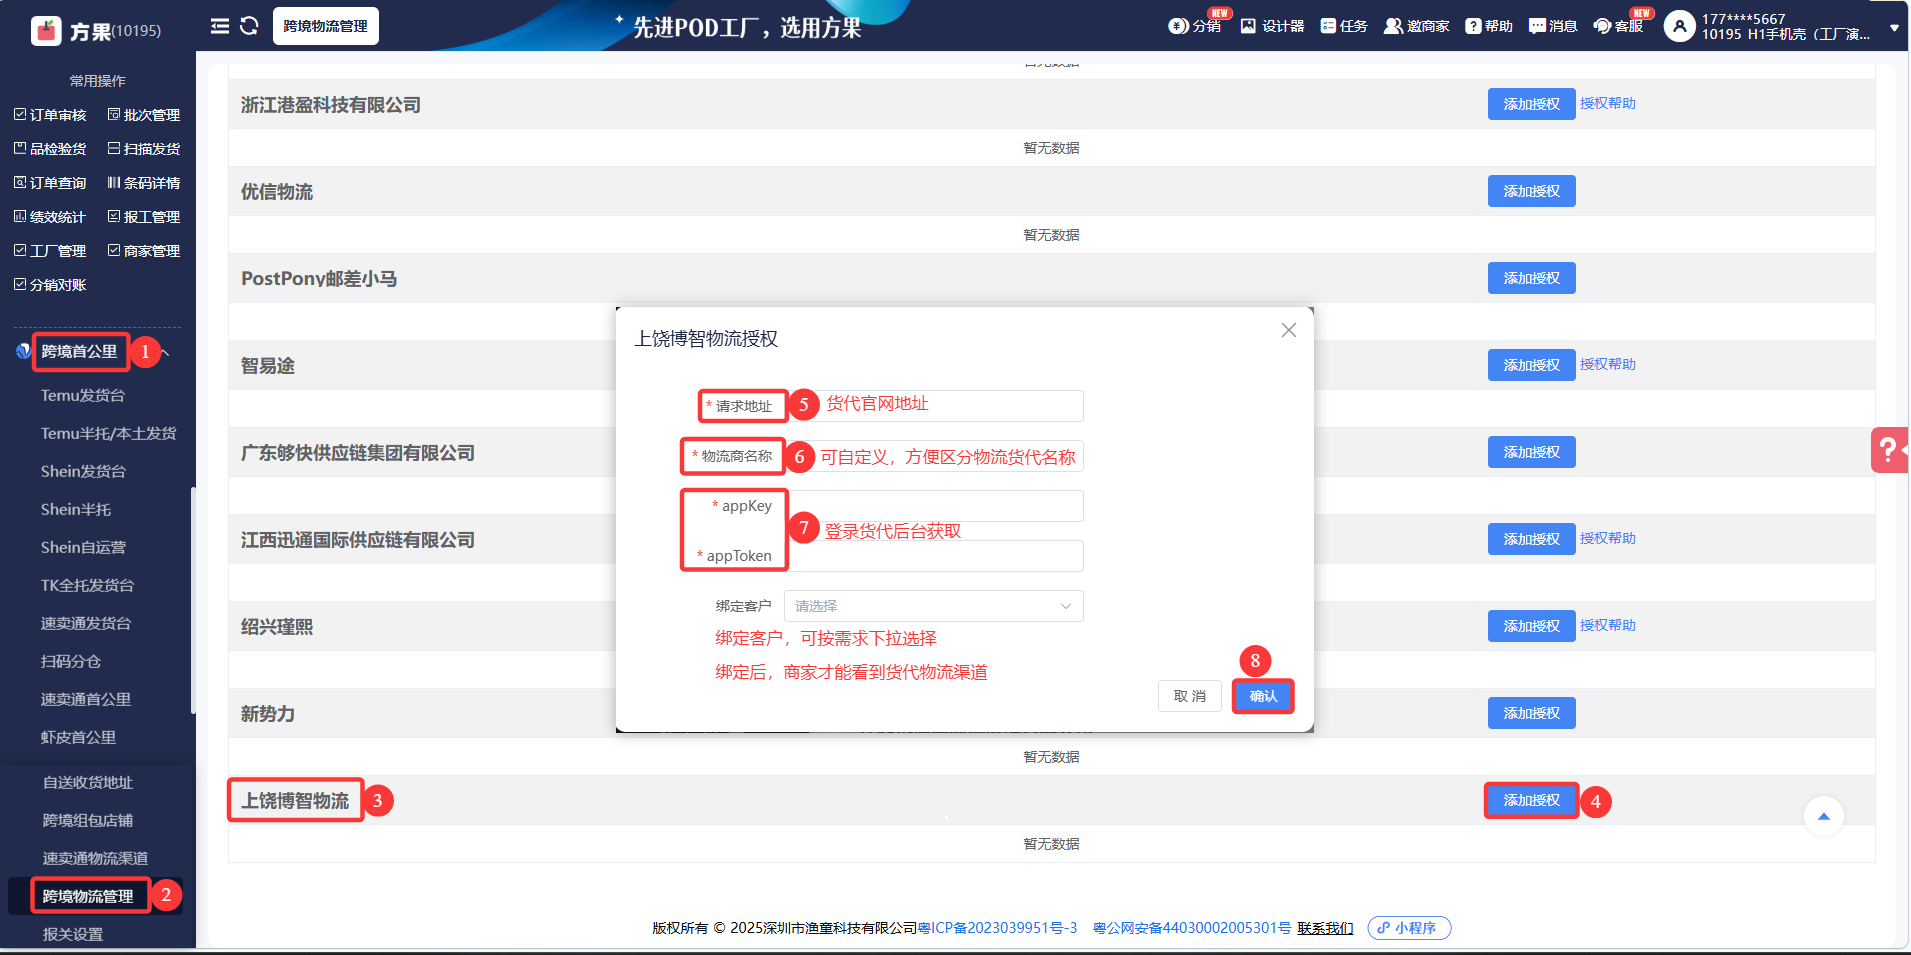
Task: Open the 任务 tasks panel
Action: point(1344,26)
